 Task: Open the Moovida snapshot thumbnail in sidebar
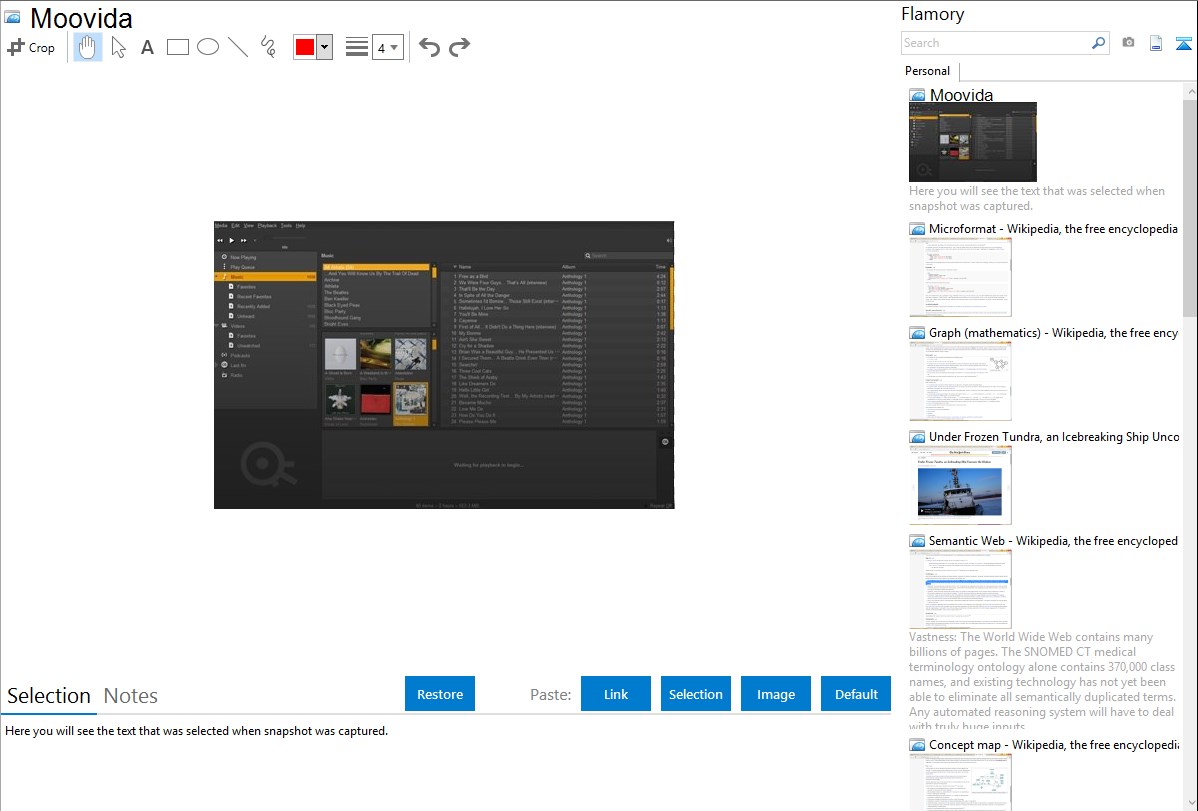tap(973, 142)
